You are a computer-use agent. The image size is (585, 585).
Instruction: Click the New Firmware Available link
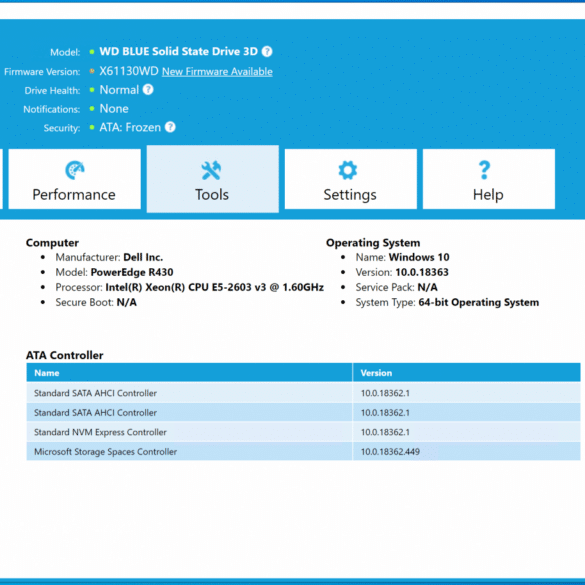coord(217,72)
